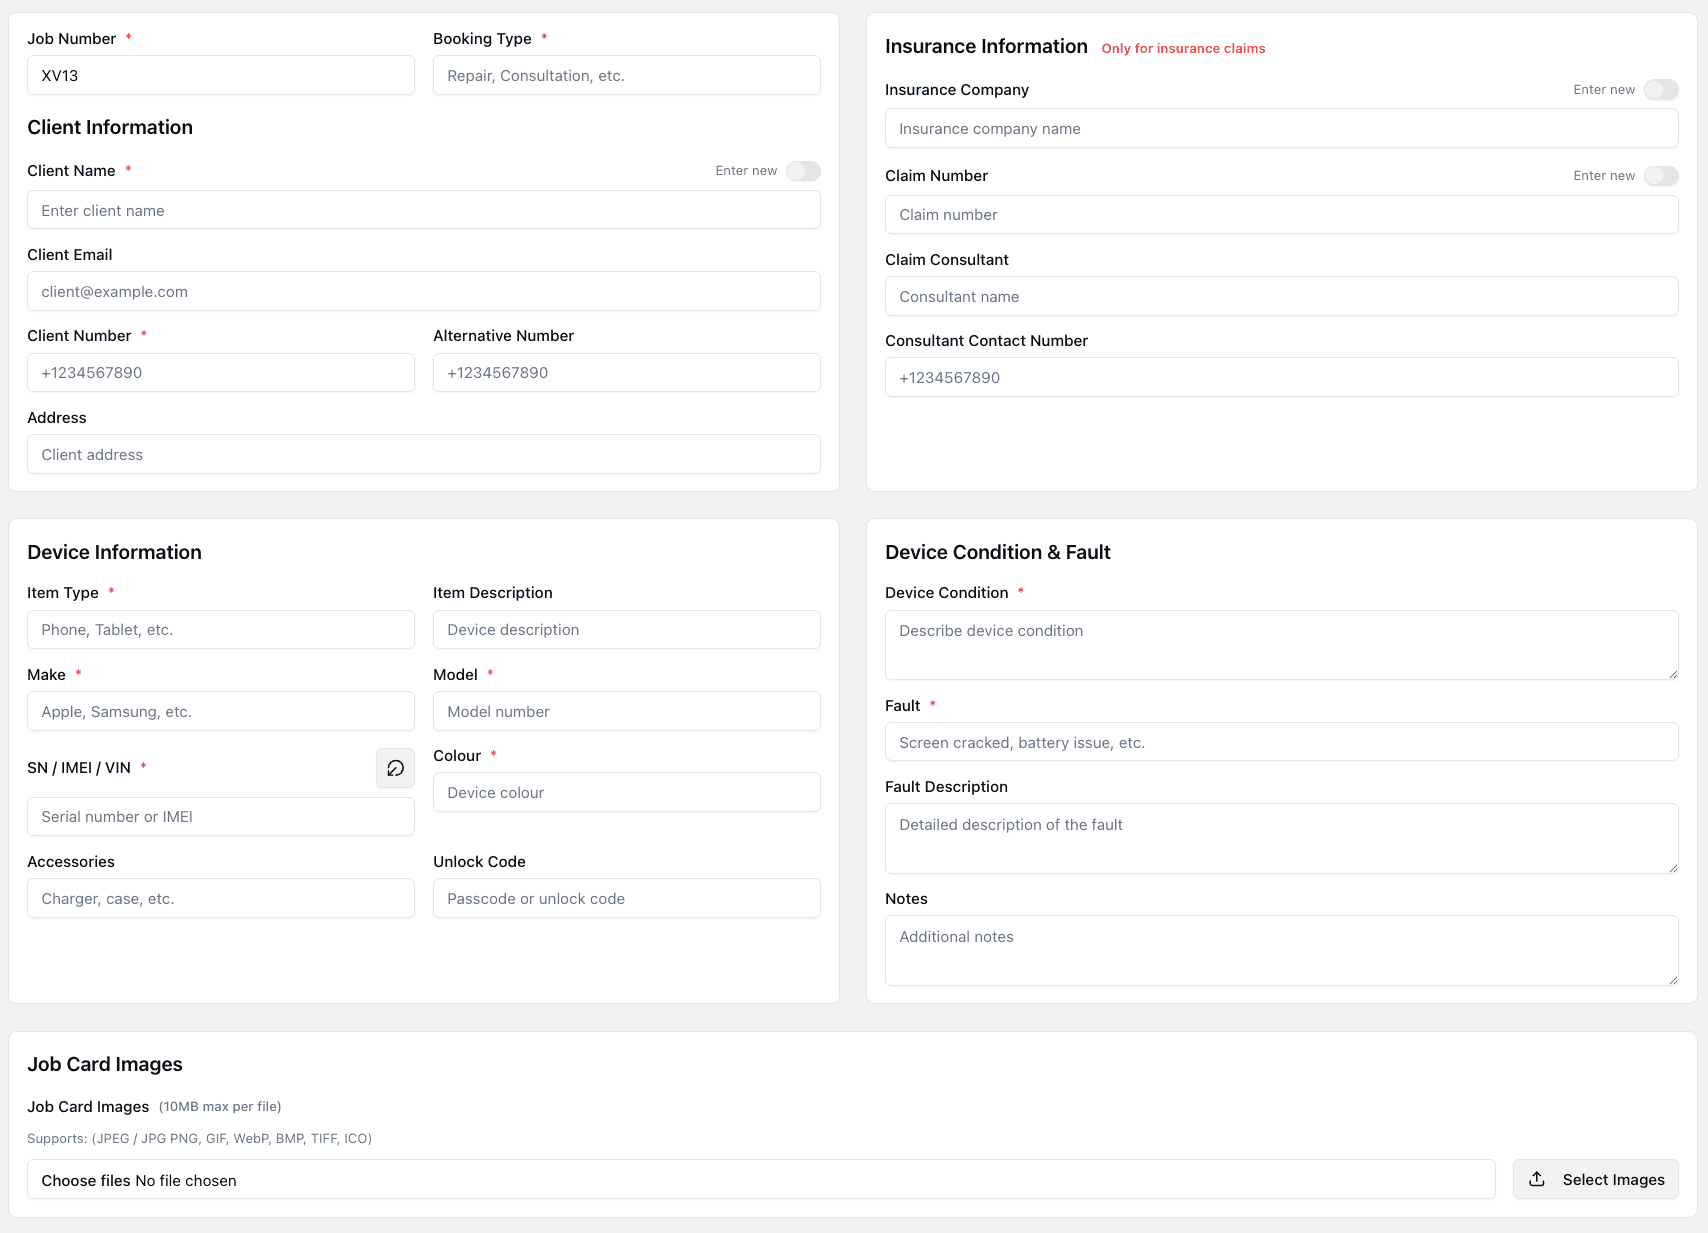Select the Consultant Contact Number field
The height and width of the screenshot is (1233, 1708).
1281,377
